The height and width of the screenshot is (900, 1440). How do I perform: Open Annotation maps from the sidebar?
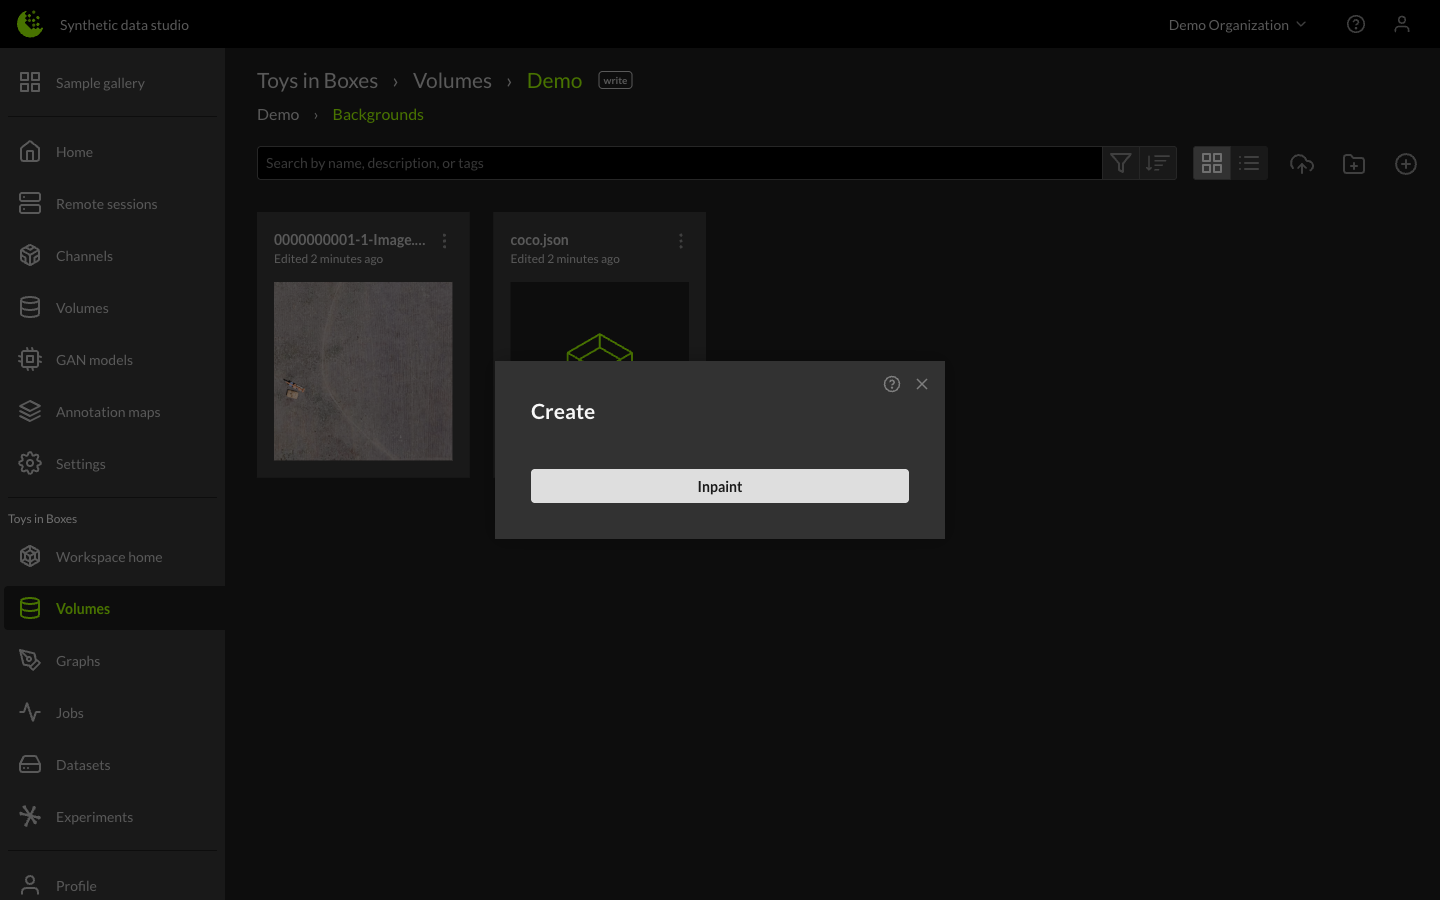point(108,411)
